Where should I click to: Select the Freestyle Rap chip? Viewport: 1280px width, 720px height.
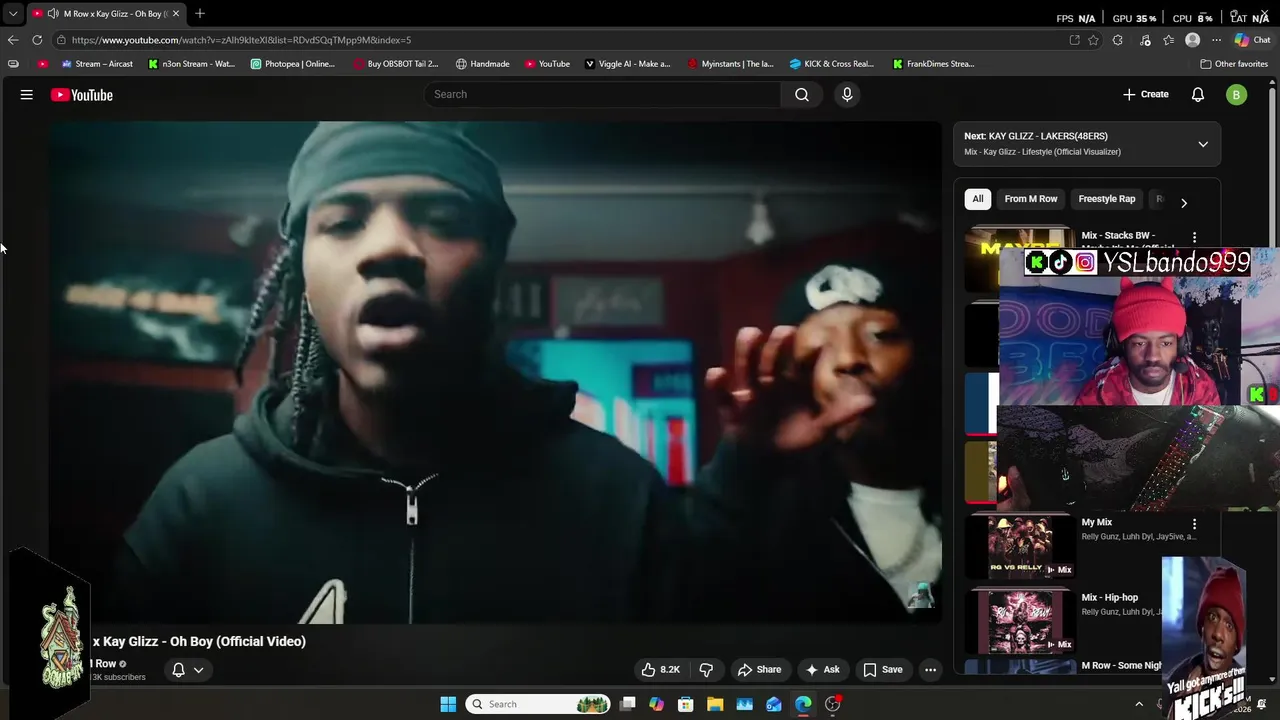[x=1107, y=199]
